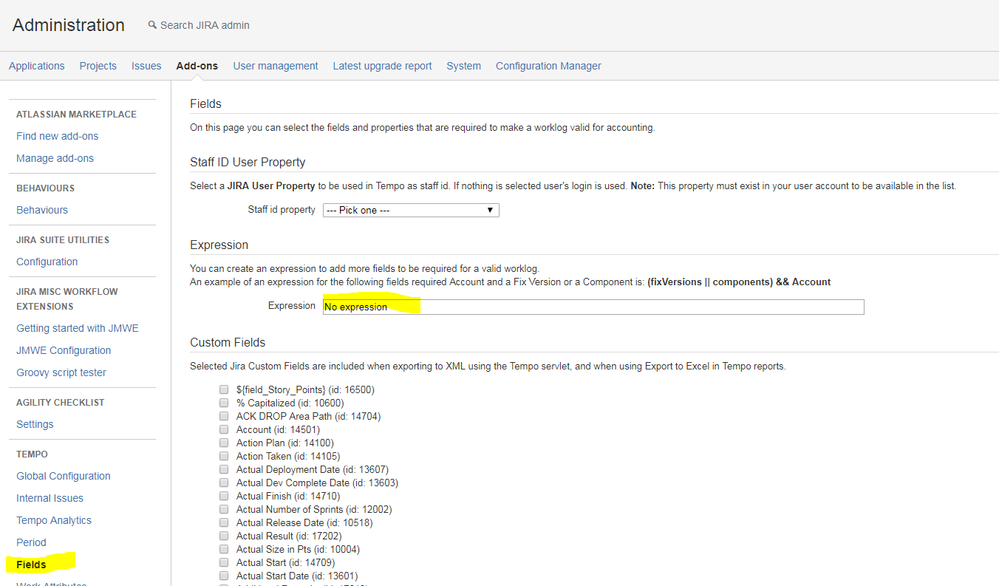Open Getting started with JMWE
Image resolution: width=999 pixels, height=586 pixels.
click(77, 328)
